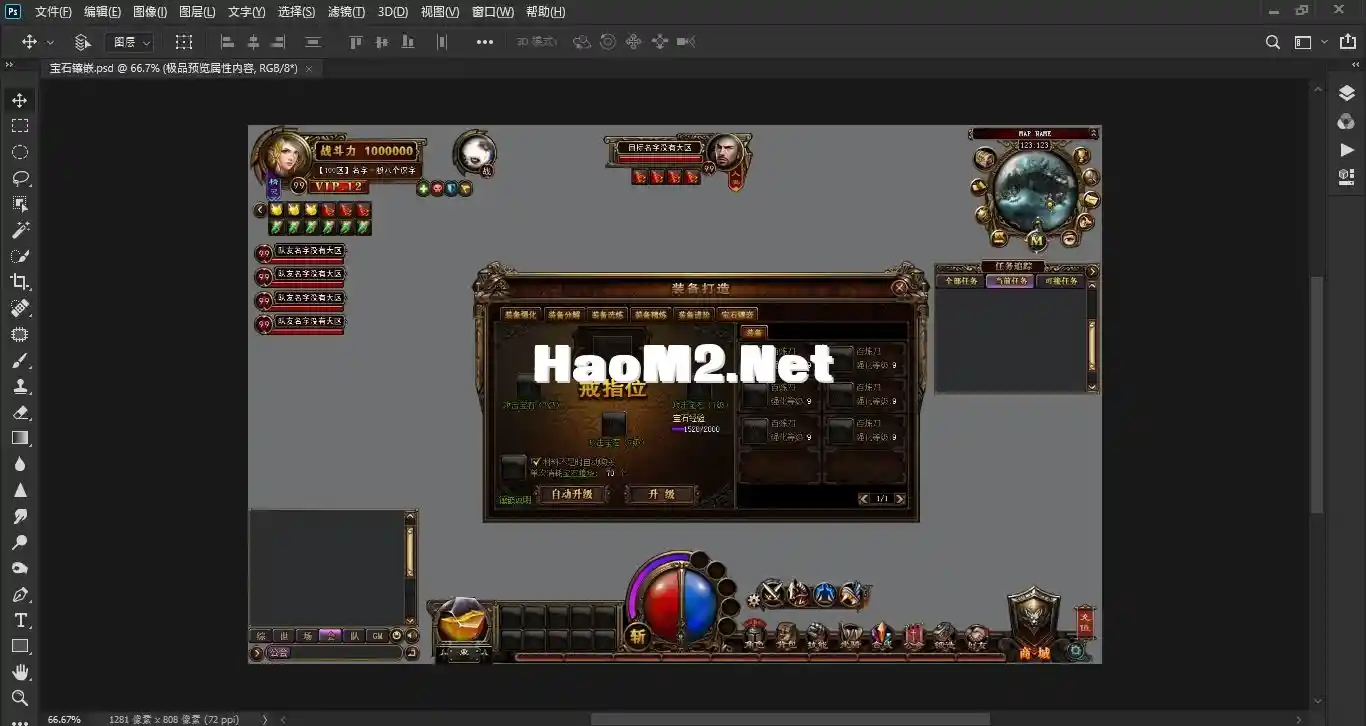Toggle Auto-Select layers icon
The height and width of the screenshot is (726, 1366).
pos(82,42)
